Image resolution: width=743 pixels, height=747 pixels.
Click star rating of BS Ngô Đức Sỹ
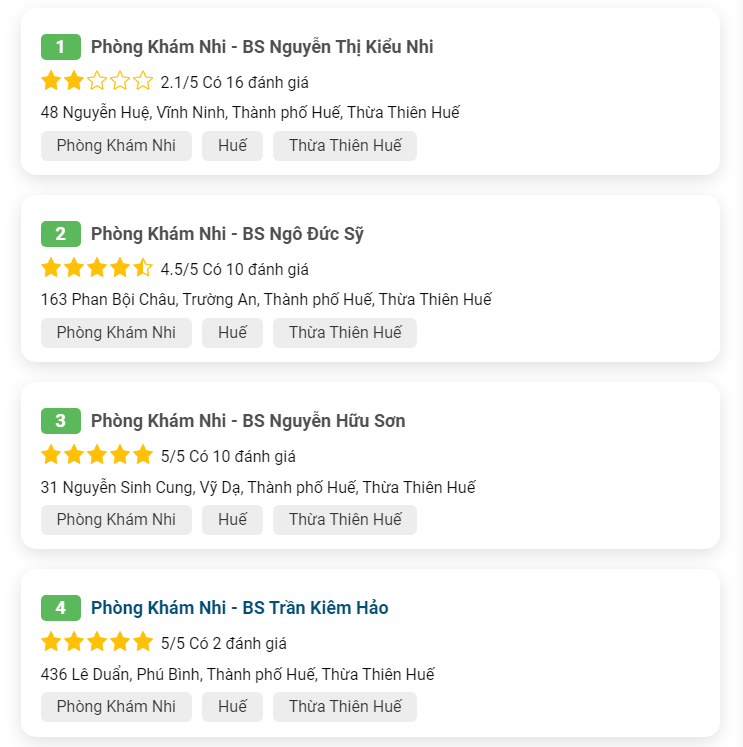click(x=97, y=268)
